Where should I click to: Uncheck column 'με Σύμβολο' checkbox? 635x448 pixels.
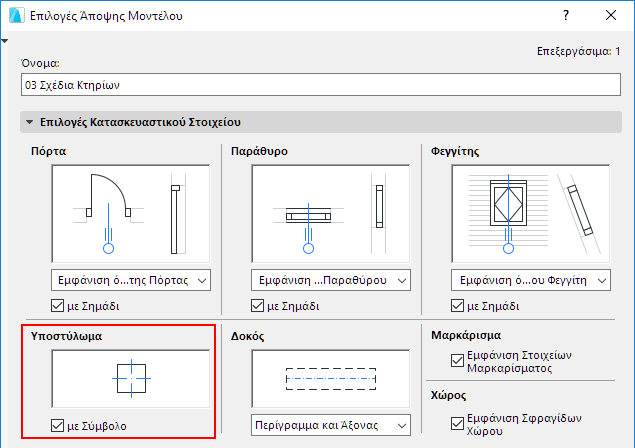(x=58, y=427)
